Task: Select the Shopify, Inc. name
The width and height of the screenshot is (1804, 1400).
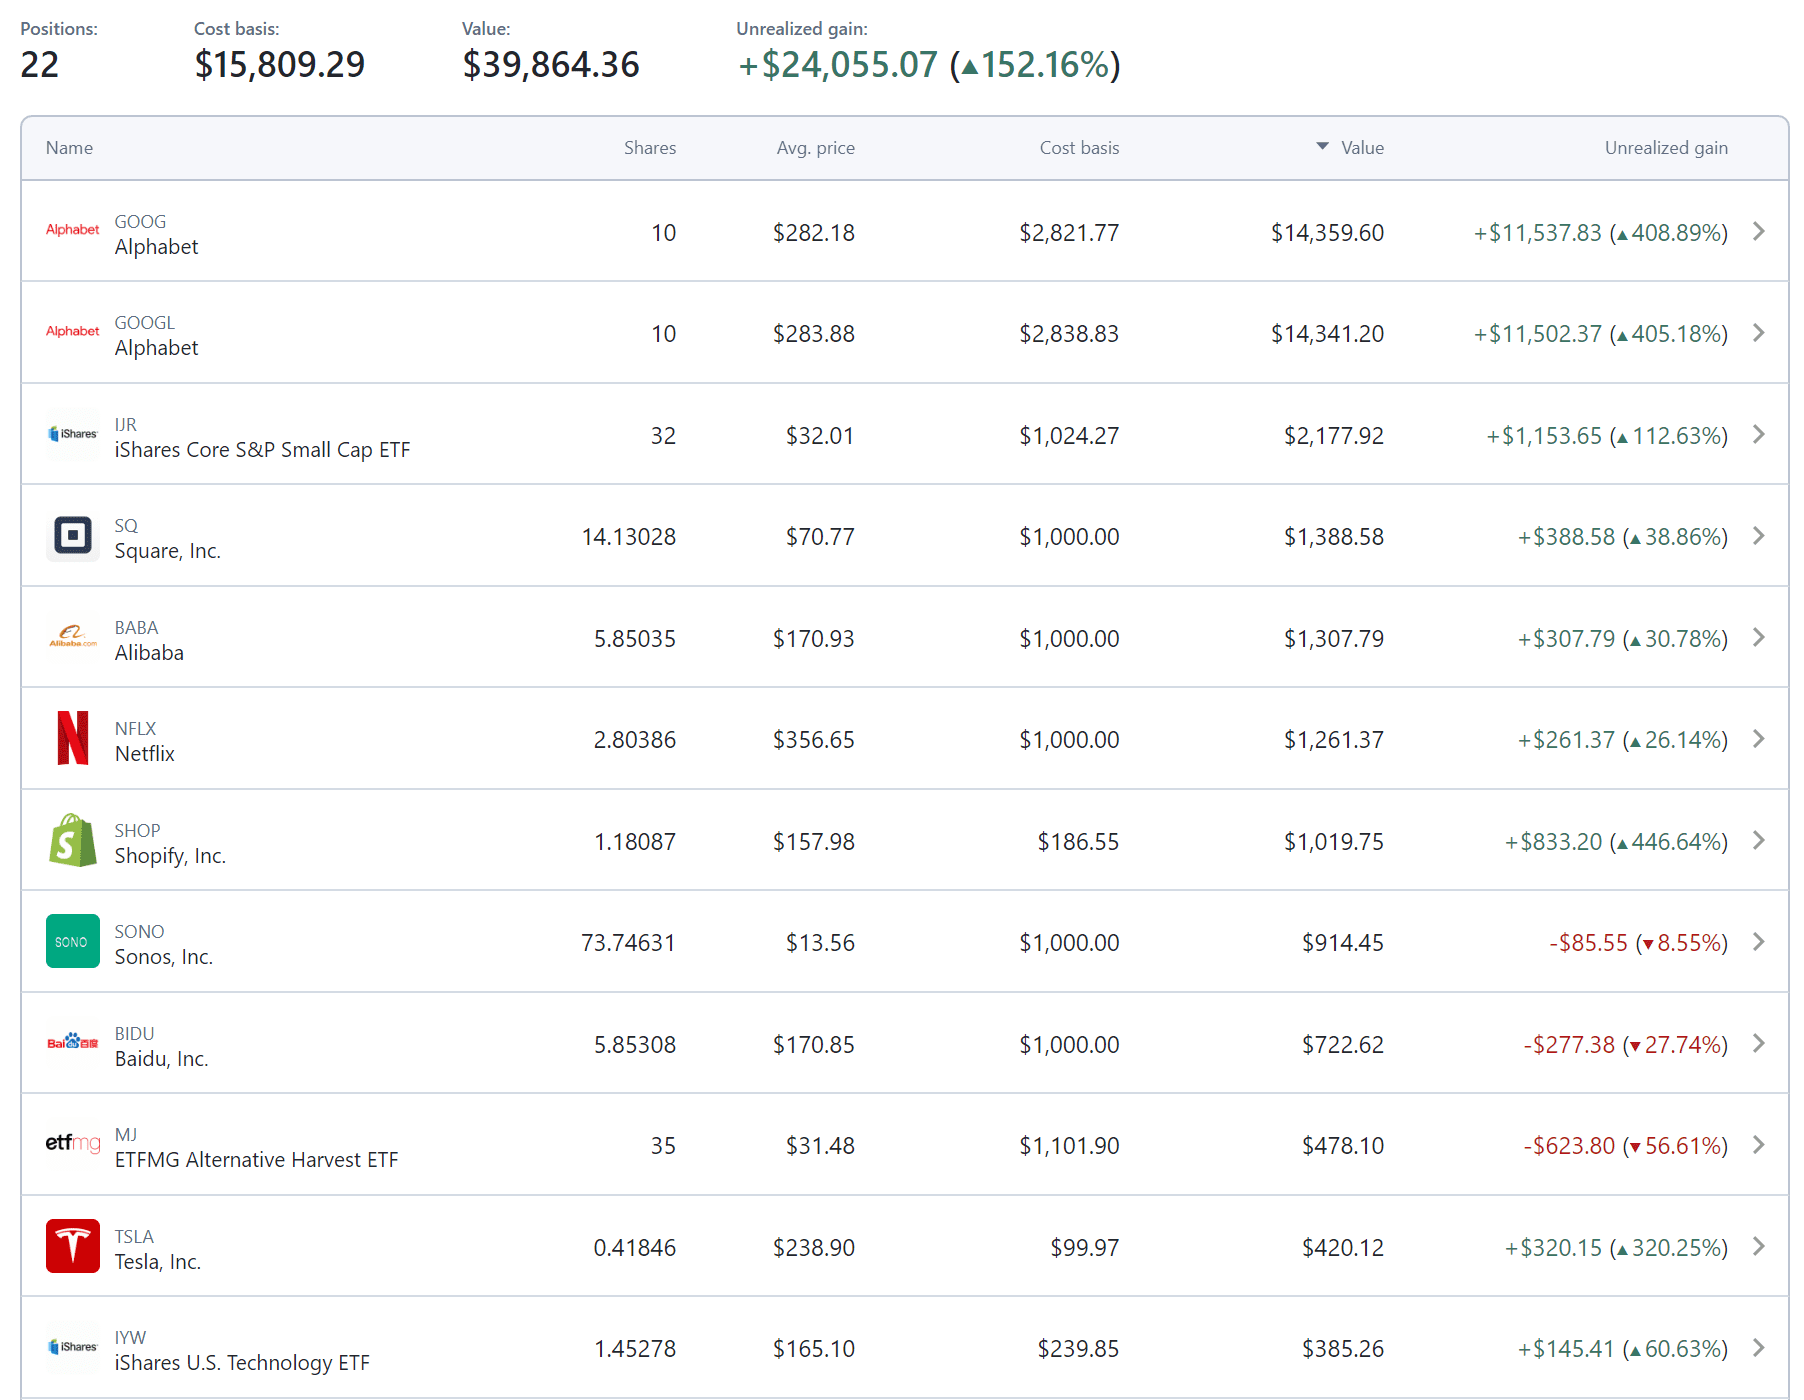Action: [170, 856]
